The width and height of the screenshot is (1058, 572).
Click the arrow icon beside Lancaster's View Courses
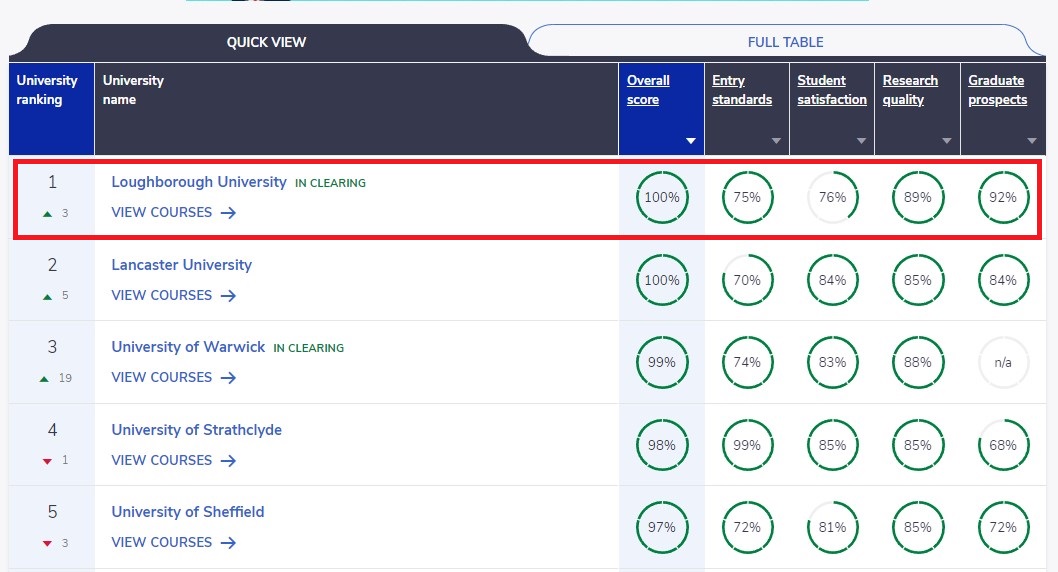(228, 296)
